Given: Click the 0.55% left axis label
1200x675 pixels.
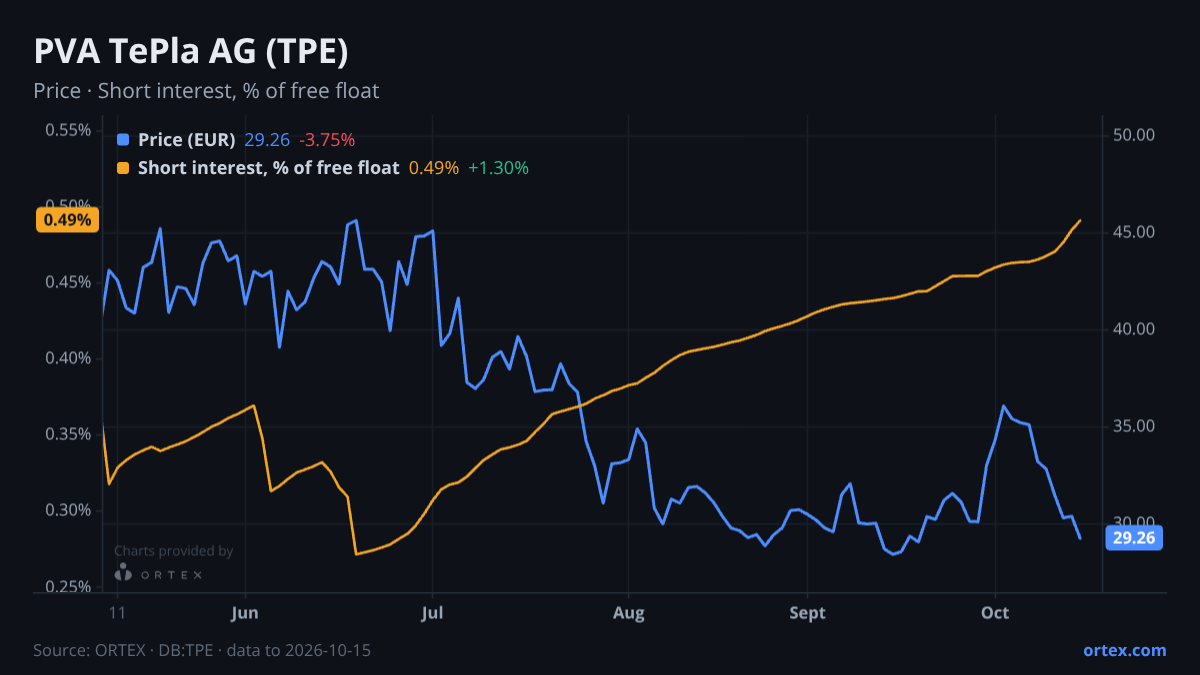Looking at the screenshot, I should (68, 130).
